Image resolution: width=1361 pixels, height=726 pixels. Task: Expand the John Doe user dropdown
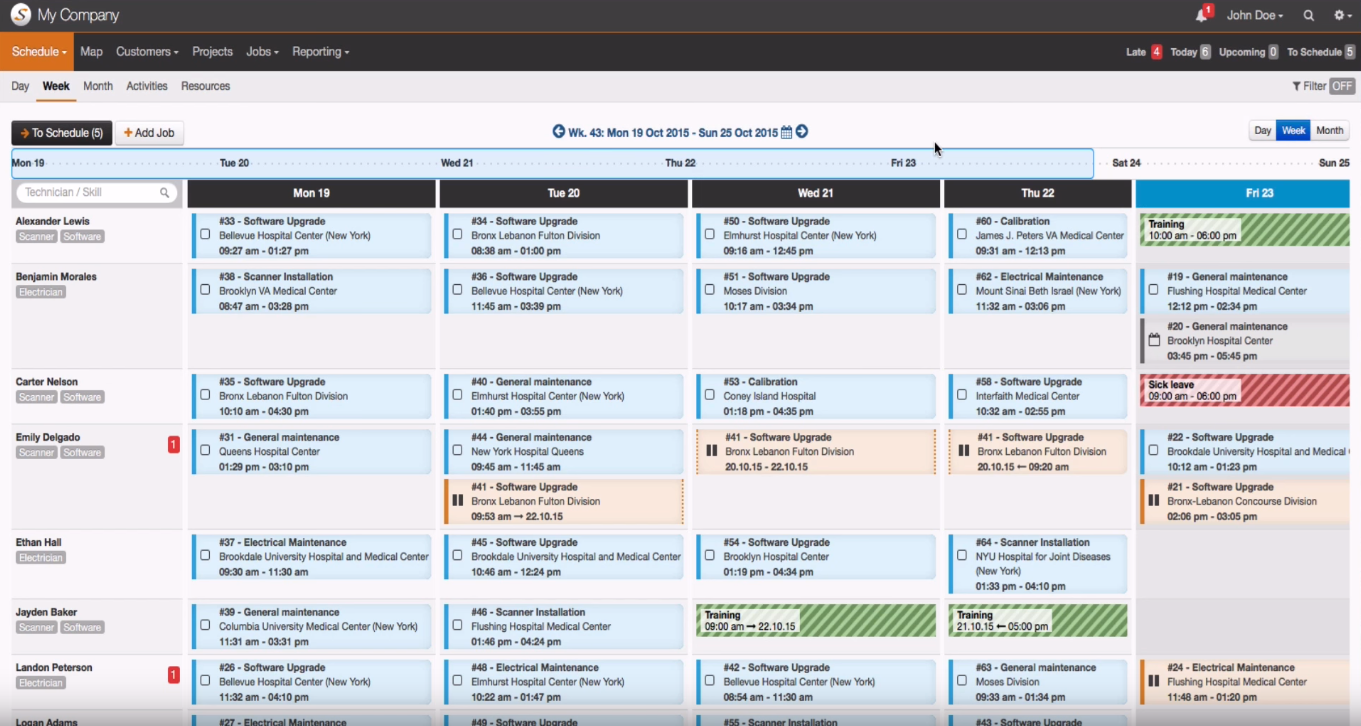(x=1254, y=15)
